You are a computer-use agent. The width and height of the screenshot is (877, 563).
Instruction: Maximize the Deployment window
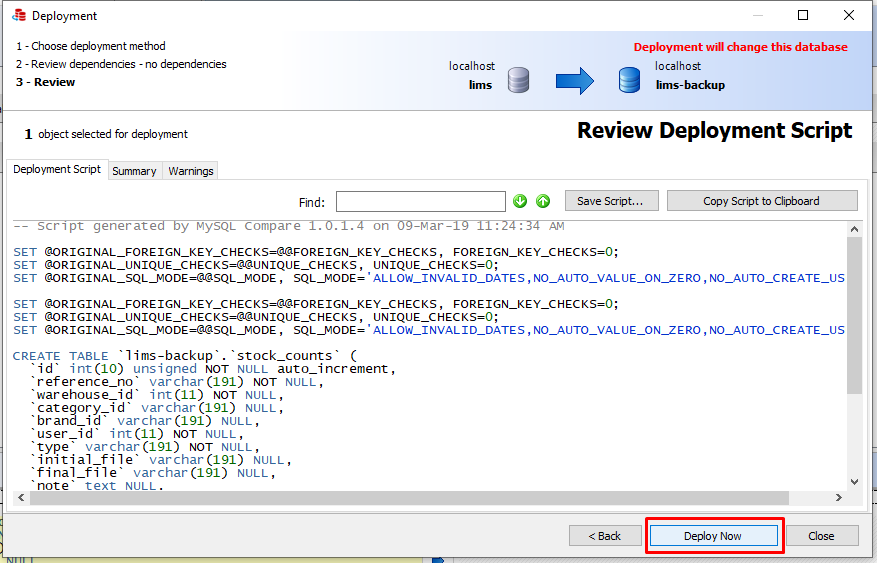803,15
